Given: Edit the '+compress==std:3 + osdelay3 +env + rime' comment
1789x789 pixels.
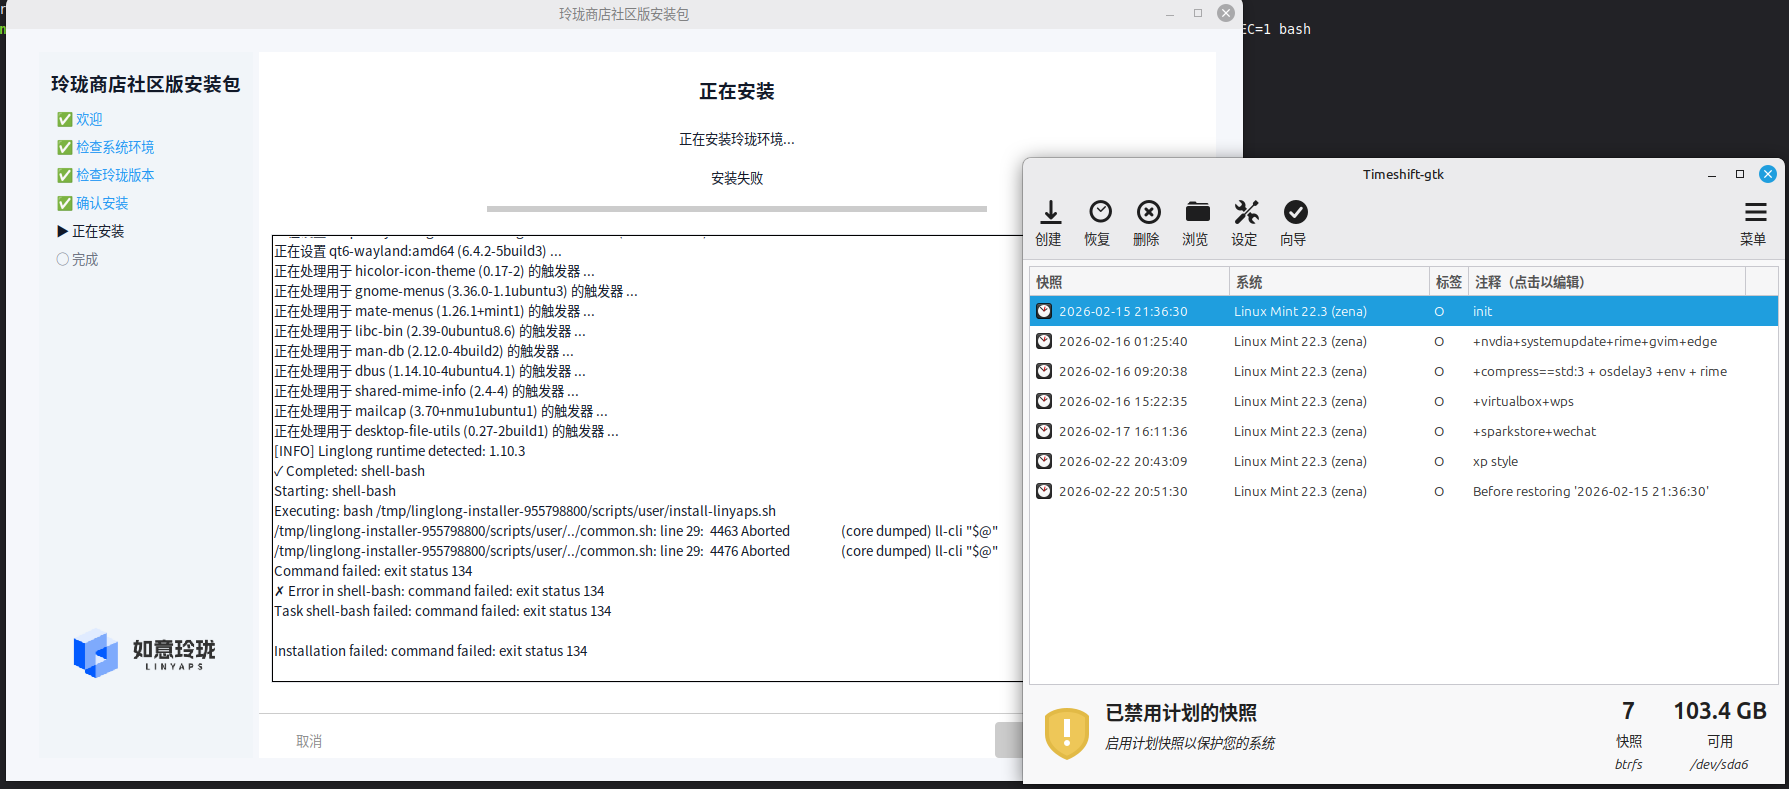Looking at the screenshot, I should 1600,371.
